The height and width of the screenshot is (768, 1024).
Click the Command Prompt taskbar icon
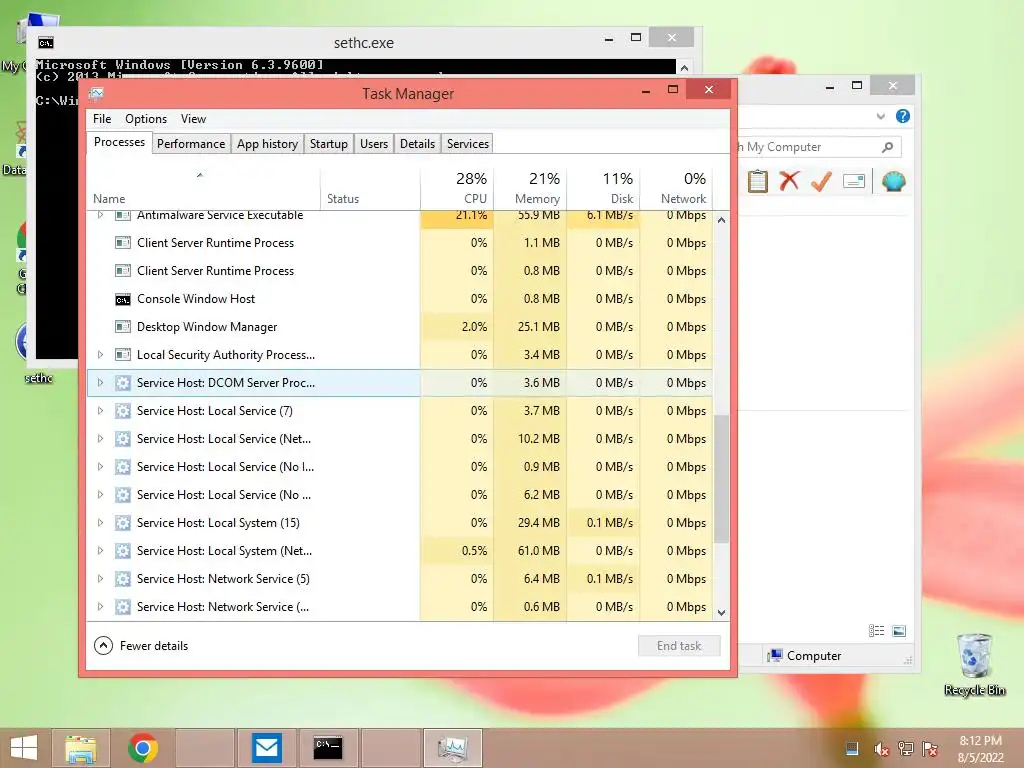pyautogui.click(x=328, y=748)
